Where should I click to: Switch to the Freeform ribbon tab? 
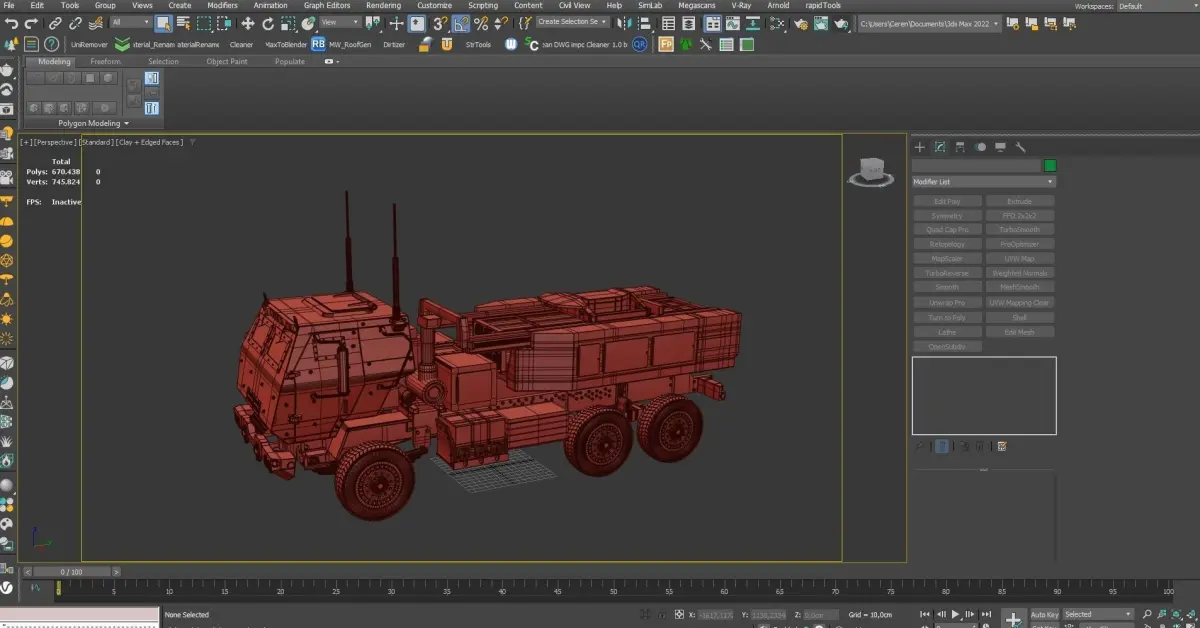coord(105,62)
